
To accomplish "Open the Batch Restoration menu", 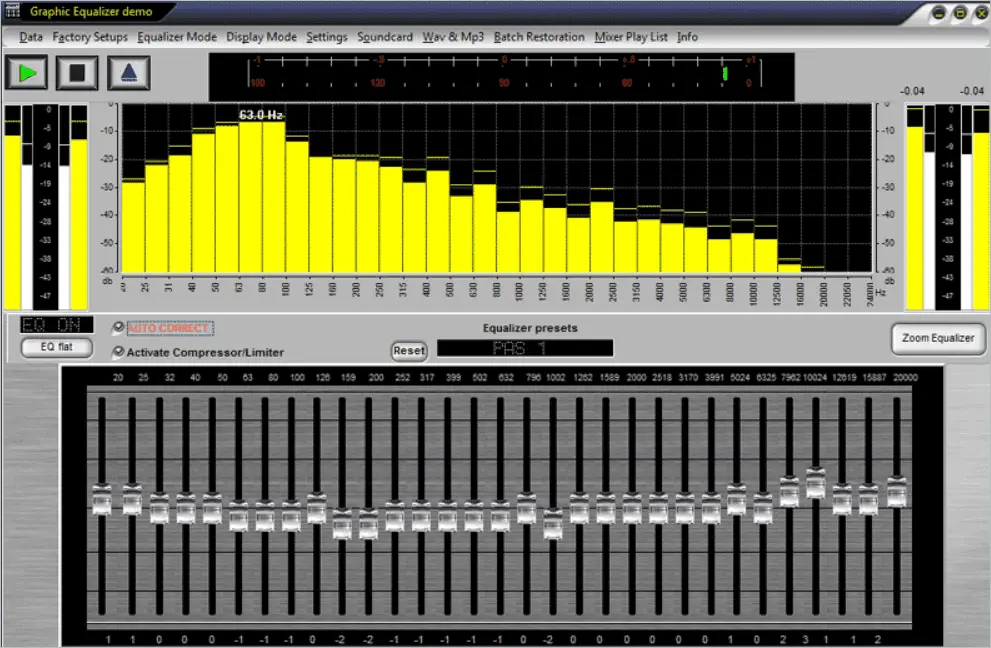I will click(539, 37).
